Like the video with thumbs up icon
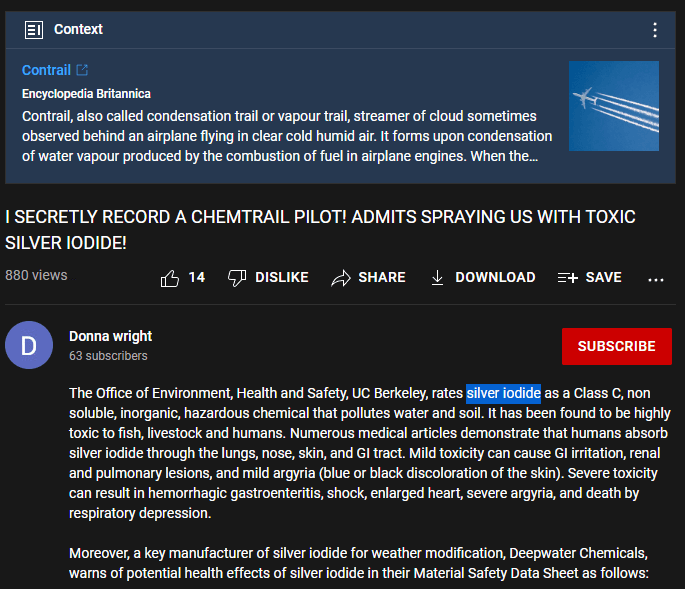This screenshot has width=685, height=589. point(170,278)
